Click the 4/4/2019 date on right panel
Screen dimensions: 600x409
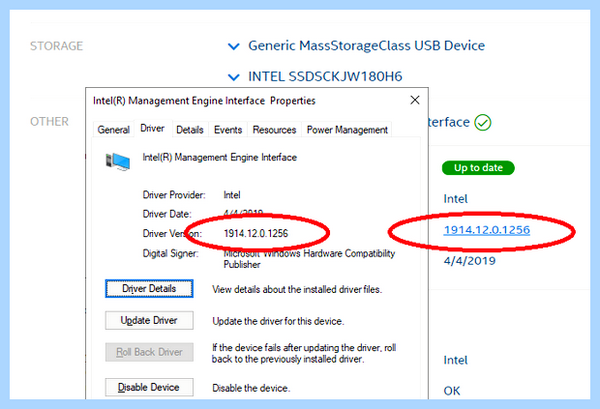[470, 261]
